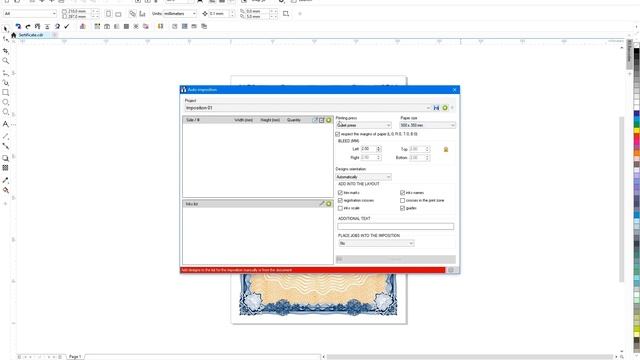Viewport: 640px width, 360px height.
Task: Open Place jobs into the imposition dropdown
Action: coord(376,243)
